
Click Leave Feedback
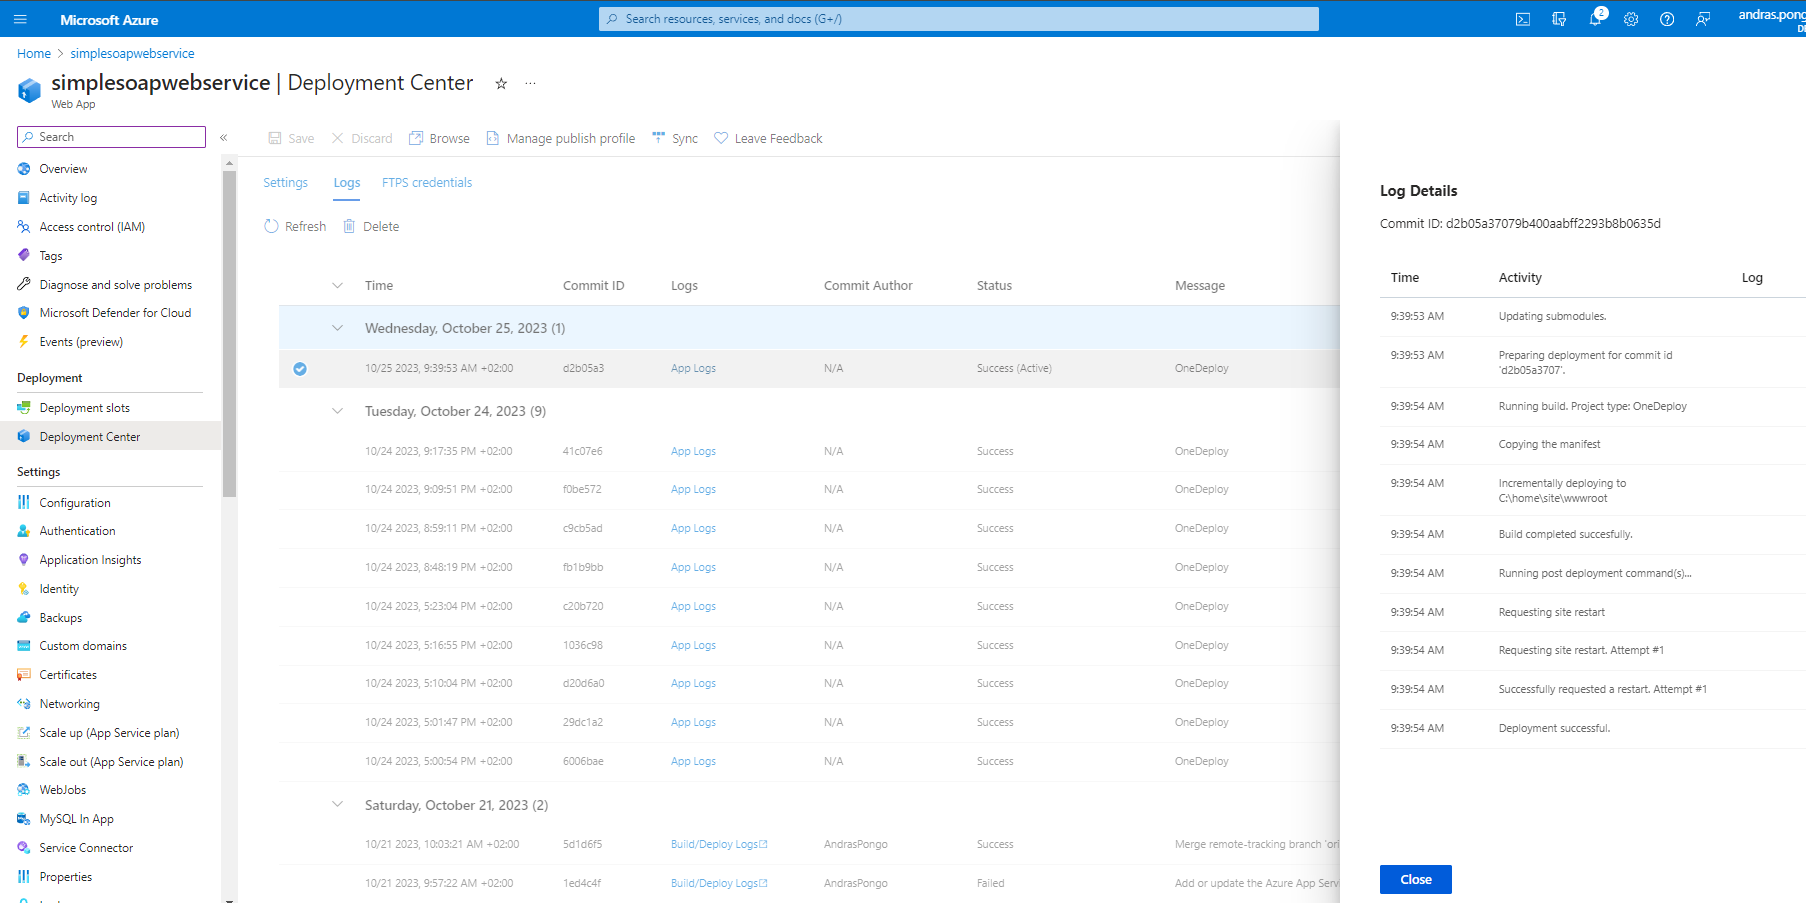768,139
